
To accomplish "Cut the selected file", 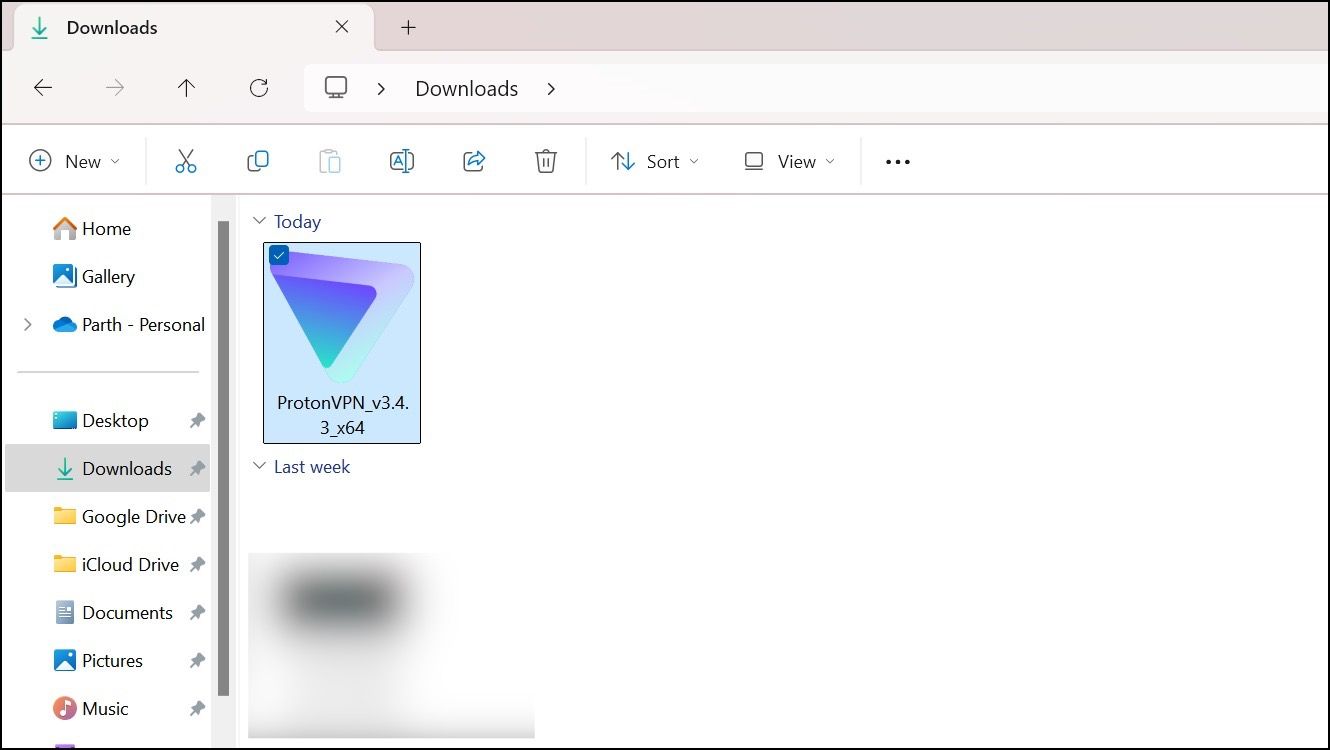I will [186, 160].
